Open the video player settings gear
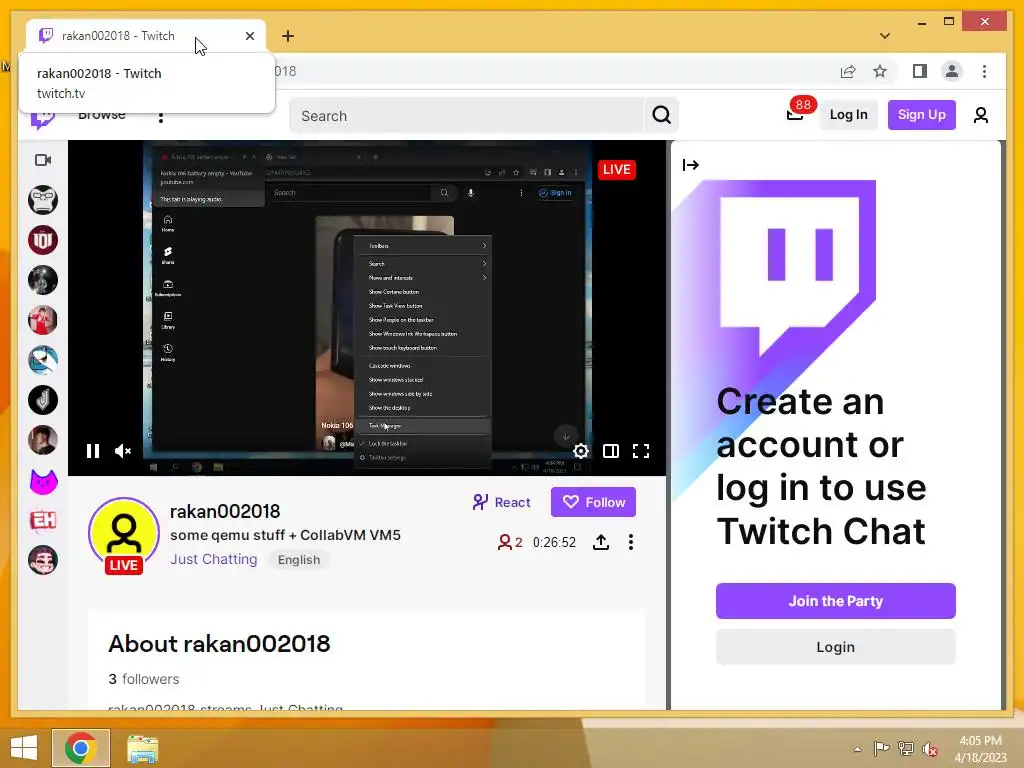Viewport: 1024px width, 768px height. click(x=581, y=451)
